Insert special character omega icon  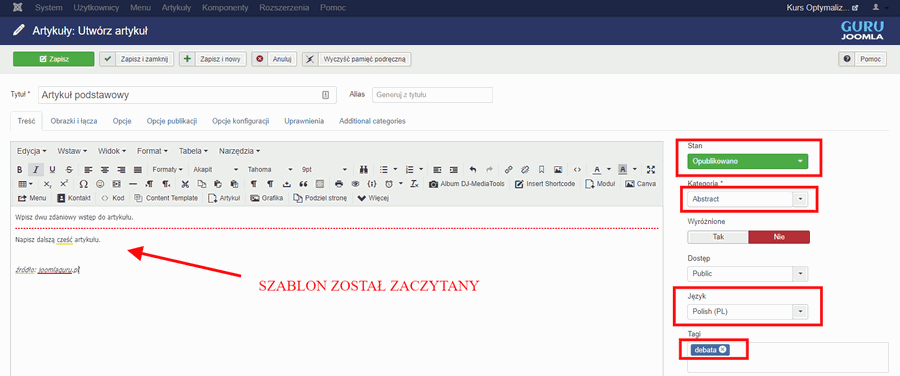click(83, 184)
